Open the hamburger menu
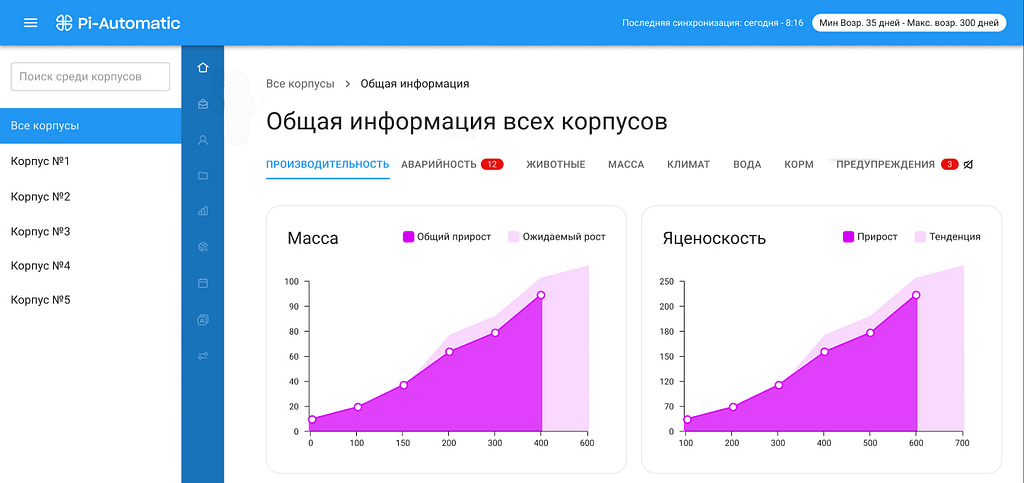 click(x=31, y=23)
